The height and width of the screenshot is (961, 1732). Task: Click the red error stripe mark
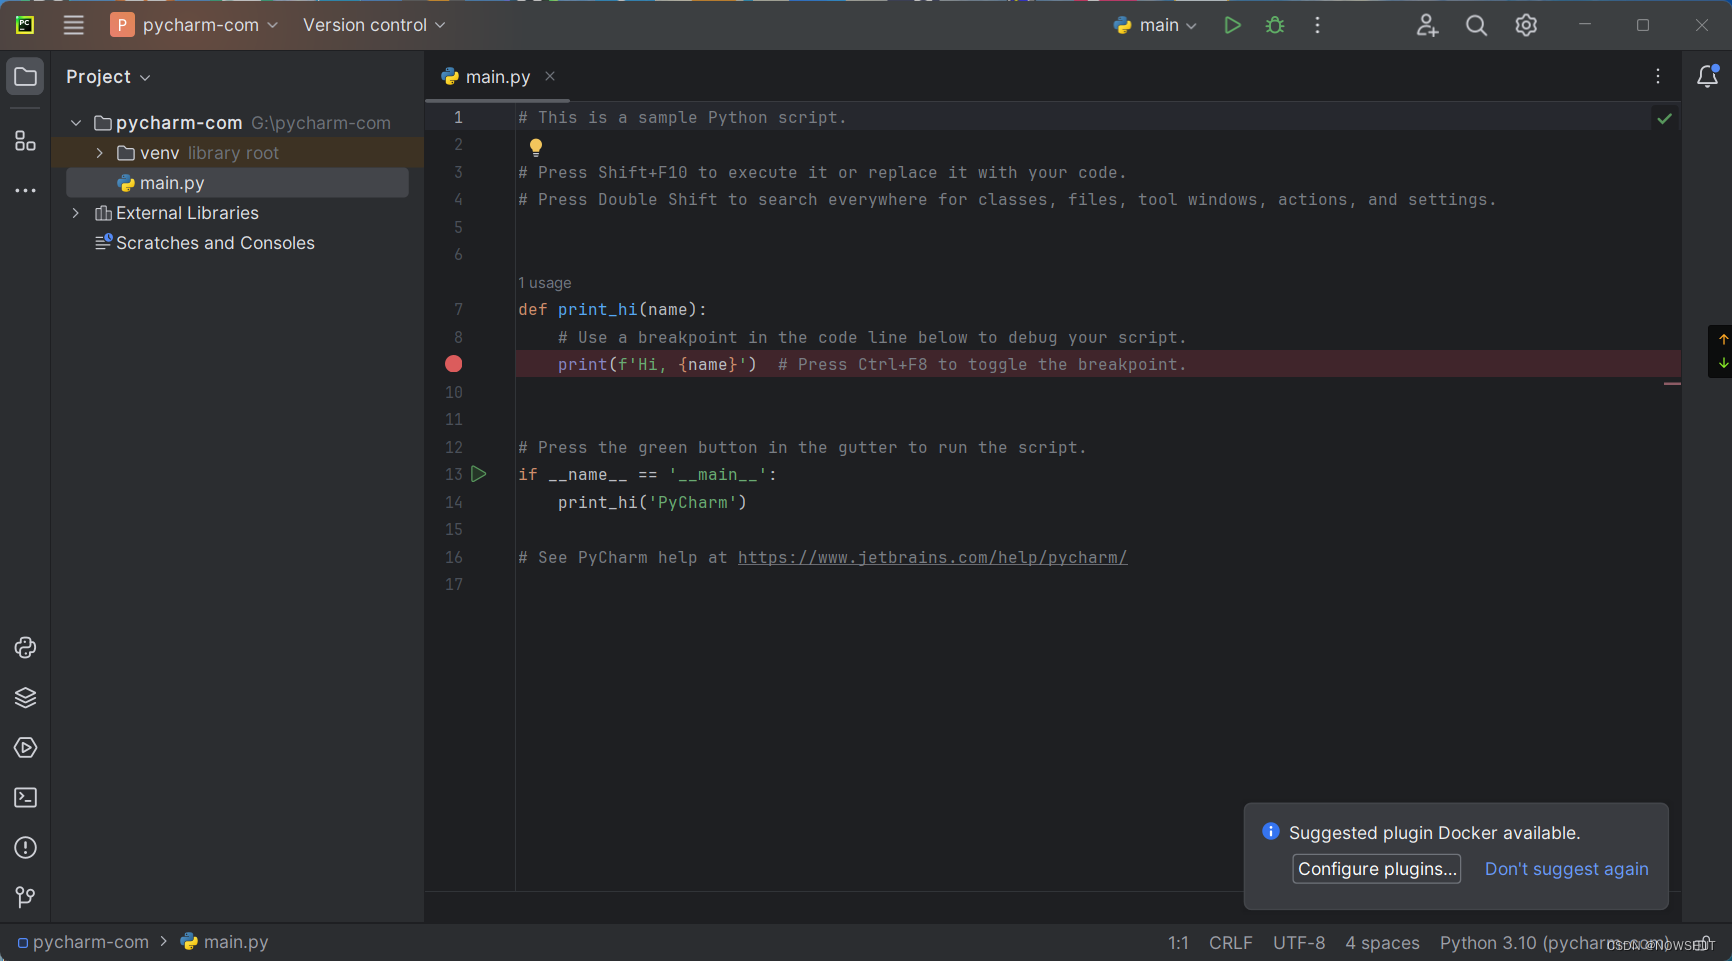tap(1672, 383)
